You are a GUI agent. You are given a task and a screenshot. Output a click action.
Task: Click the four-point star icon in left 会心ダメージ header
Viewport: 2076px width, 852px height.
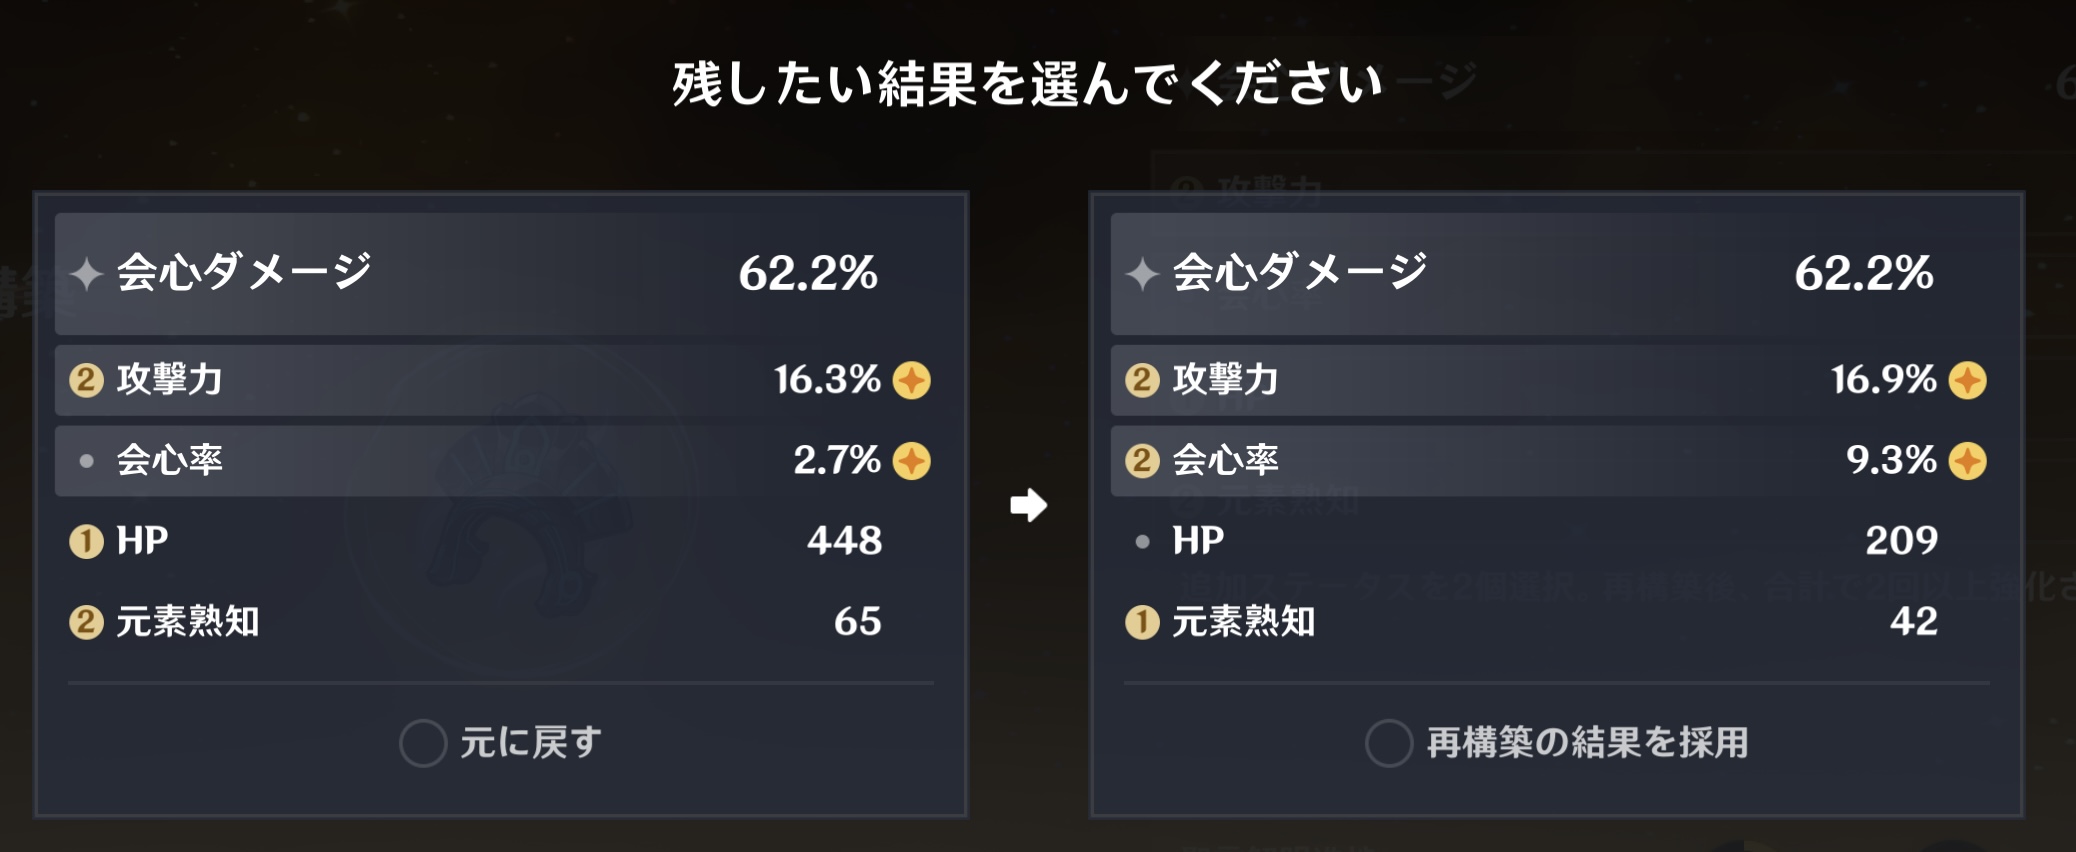(87, 273)
